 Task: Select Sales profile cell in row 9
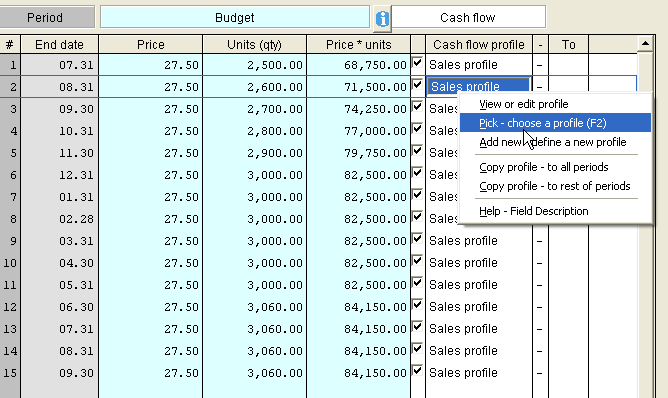479,241
